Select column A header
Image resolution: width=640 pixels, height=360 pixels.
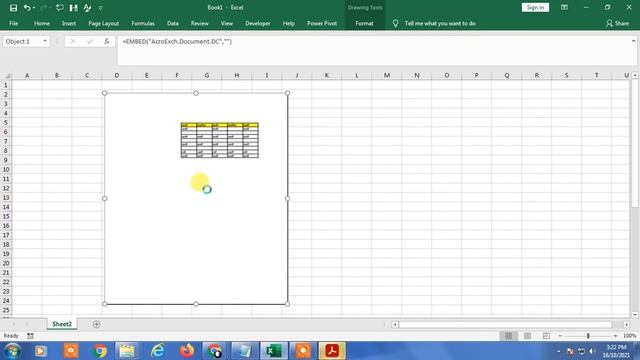(27, 76)
